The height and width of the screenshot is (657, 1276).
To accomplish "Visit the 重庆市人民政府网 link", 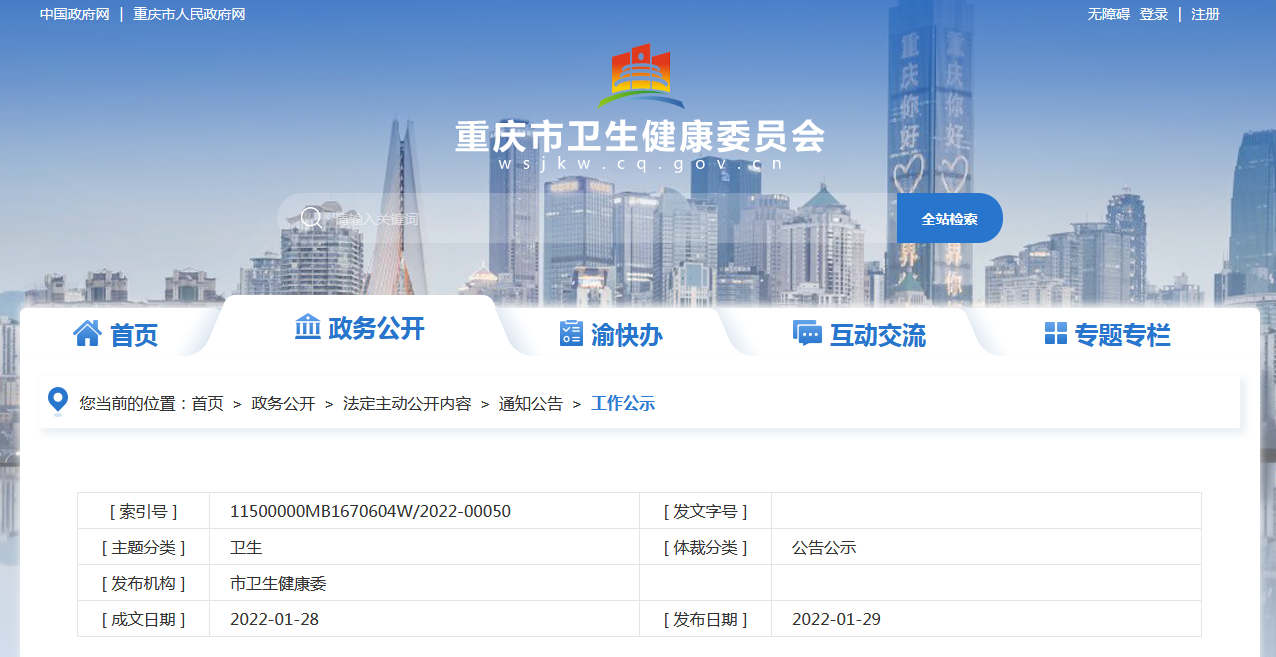I will 189,14.
